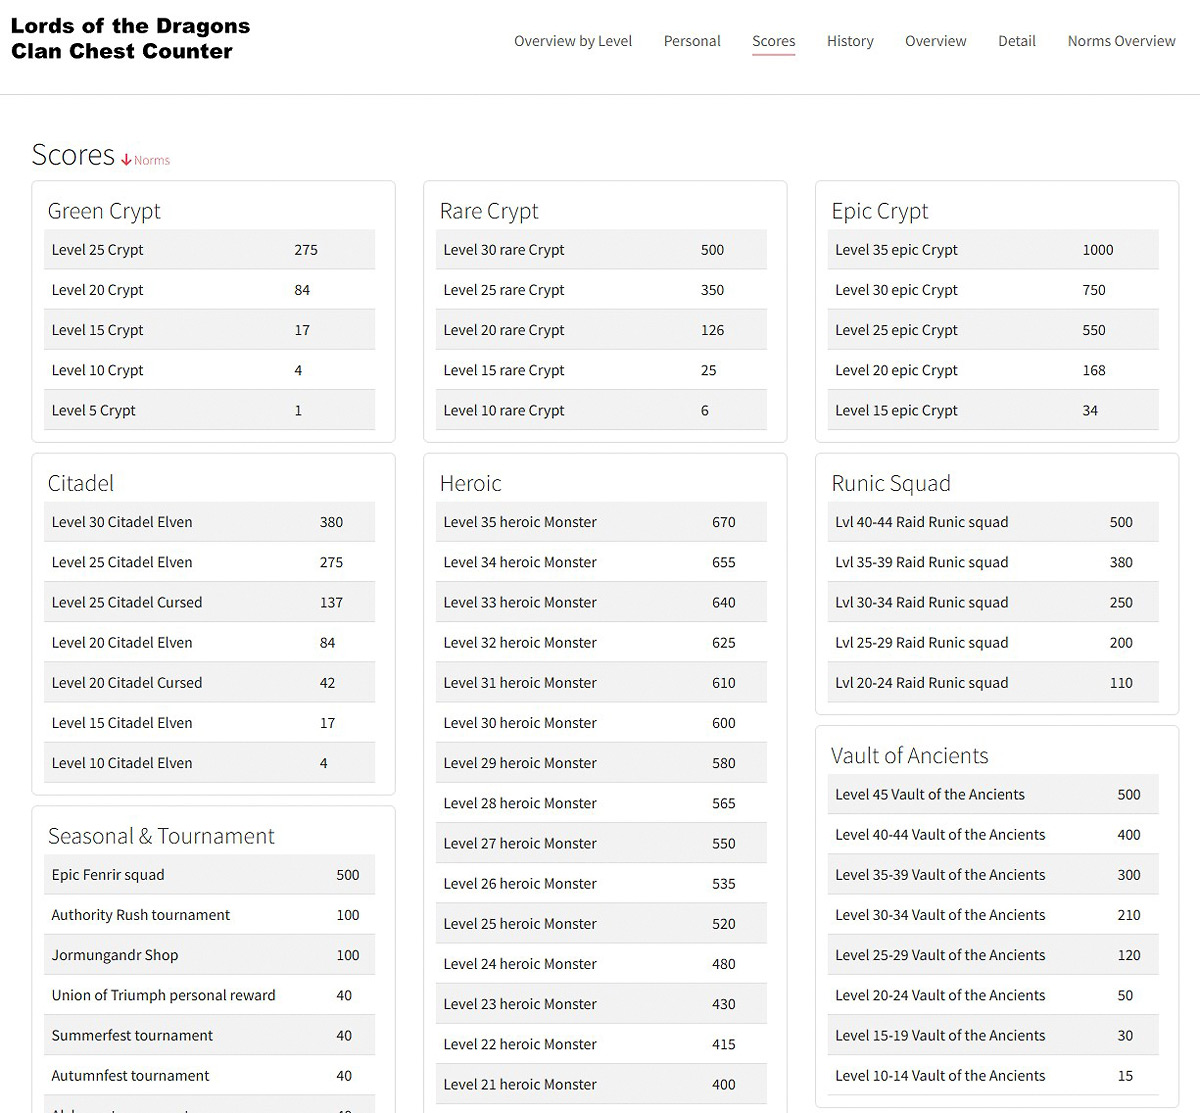Select the Jormungandr Shop row
This screenshot has height=1113, width=1200.
(x=209, y=955)
